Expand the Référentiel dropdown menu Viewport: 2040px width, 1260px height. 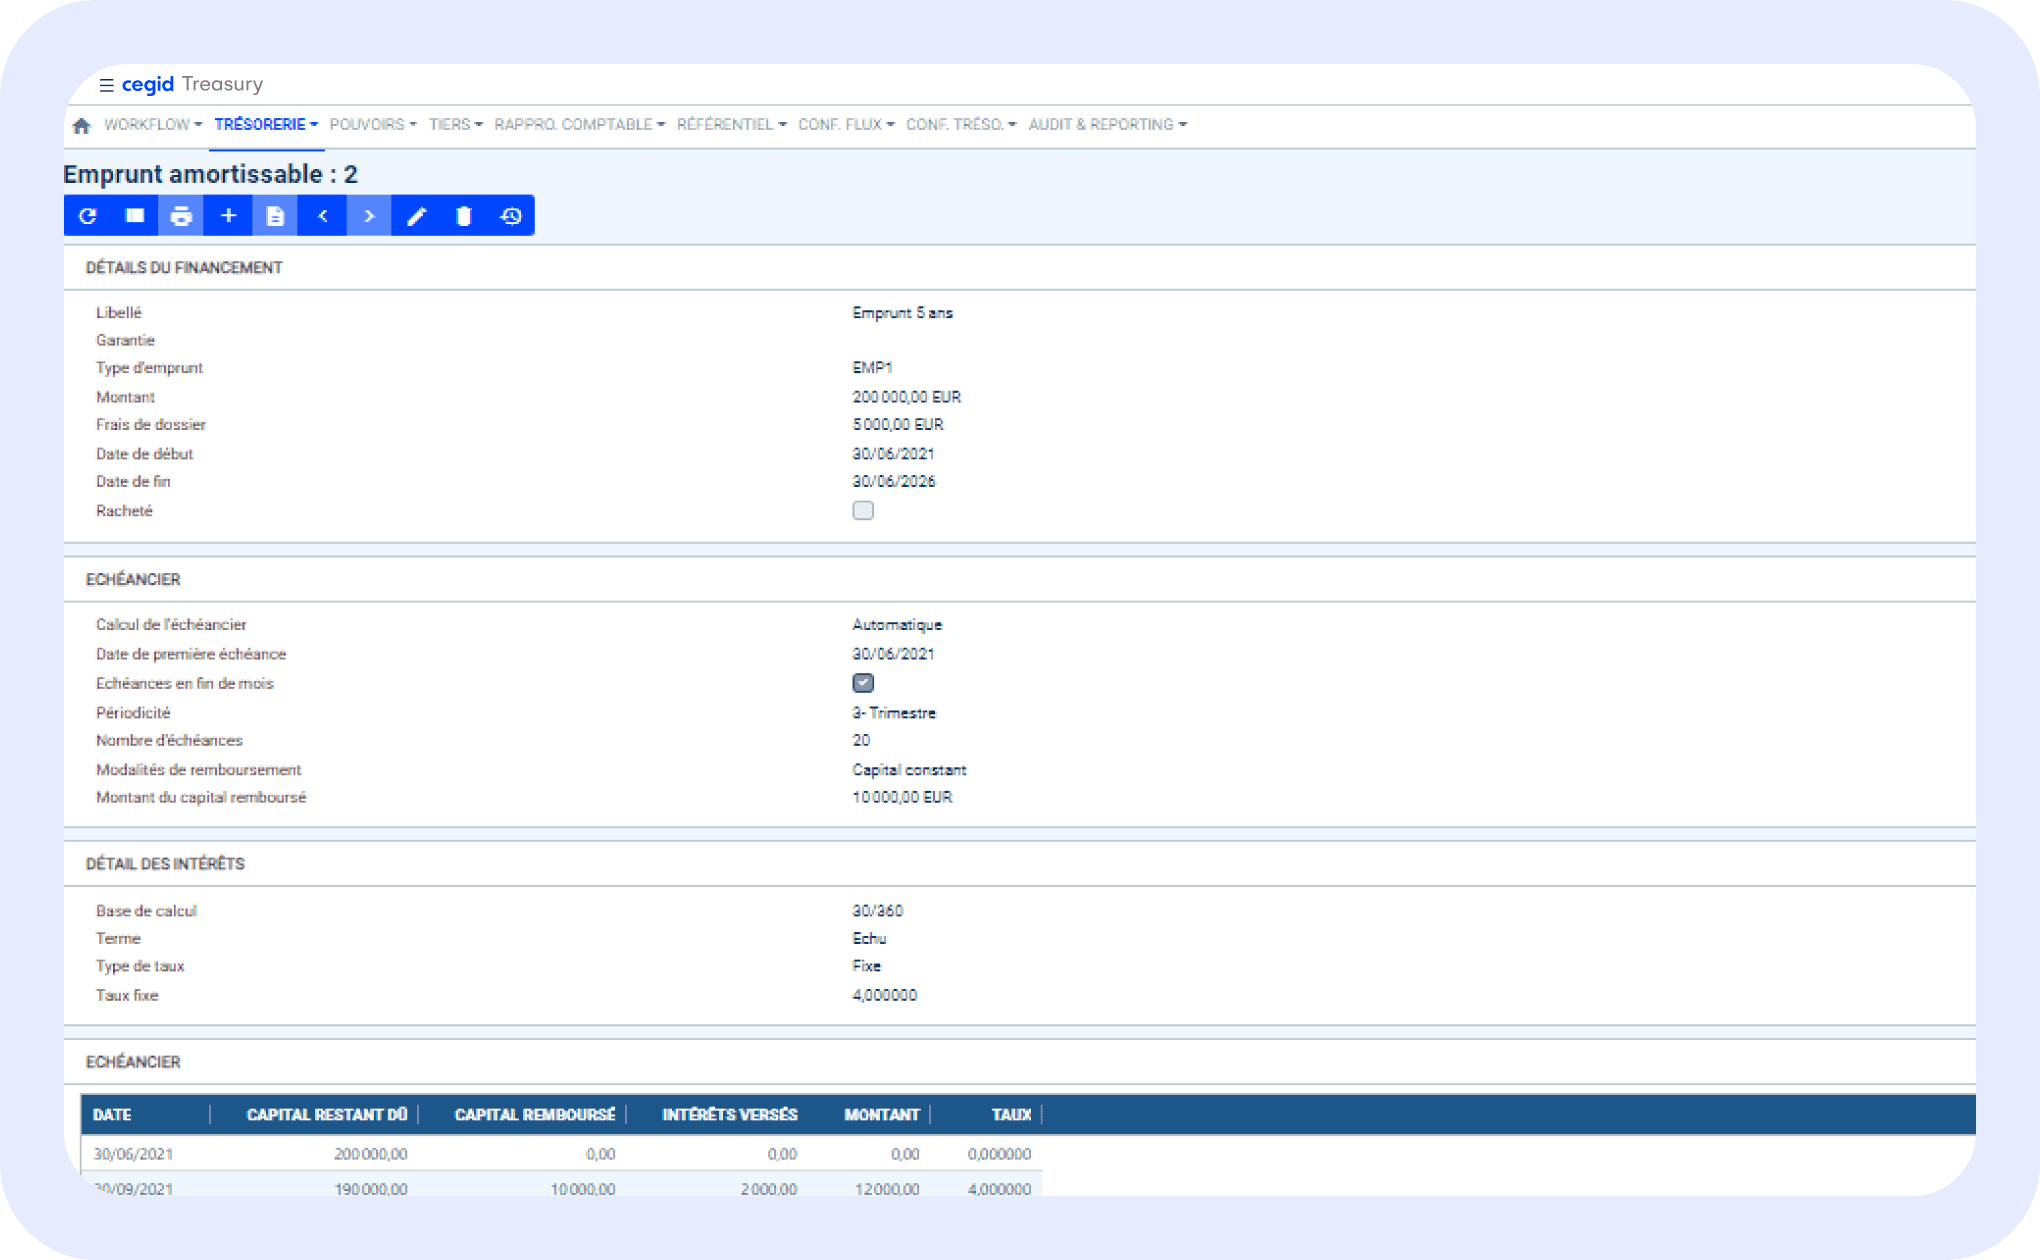(x=731, y=125)
